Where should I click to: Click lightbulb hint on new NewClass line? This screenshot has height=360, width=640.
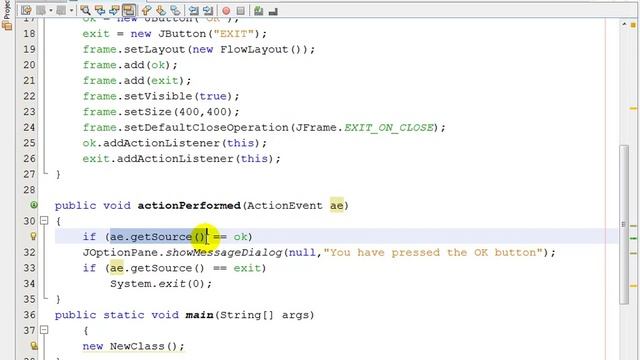pos(34,346)
